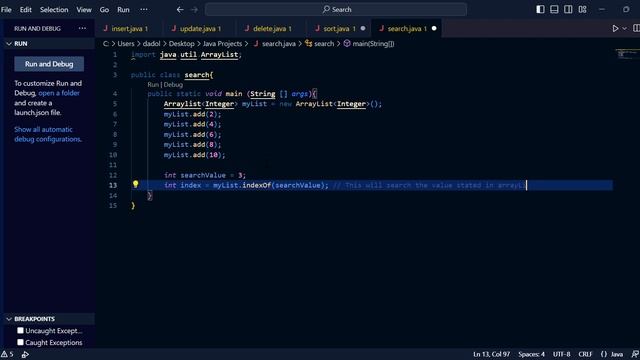
Task: Open Go menu
Action: pyautogui.click(x=104, y=9)
